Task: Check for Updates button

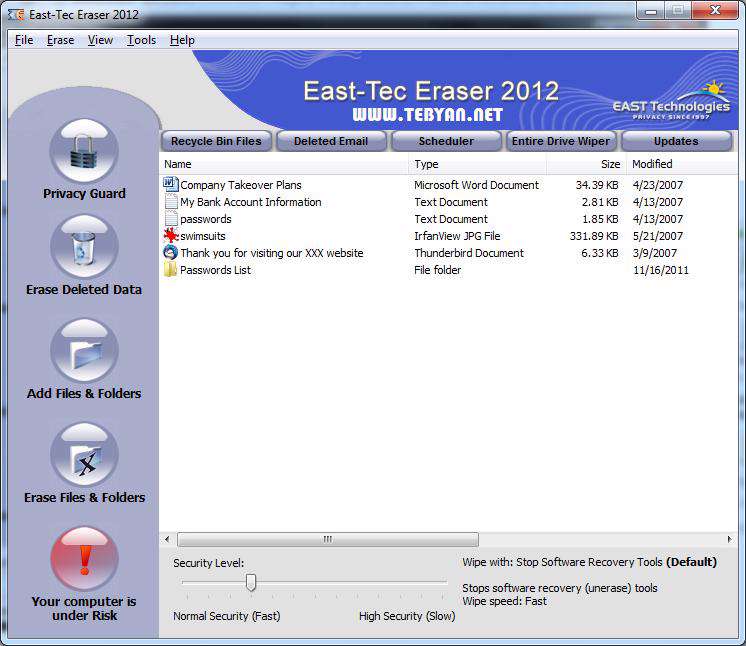Action: [x=676, y=141]
